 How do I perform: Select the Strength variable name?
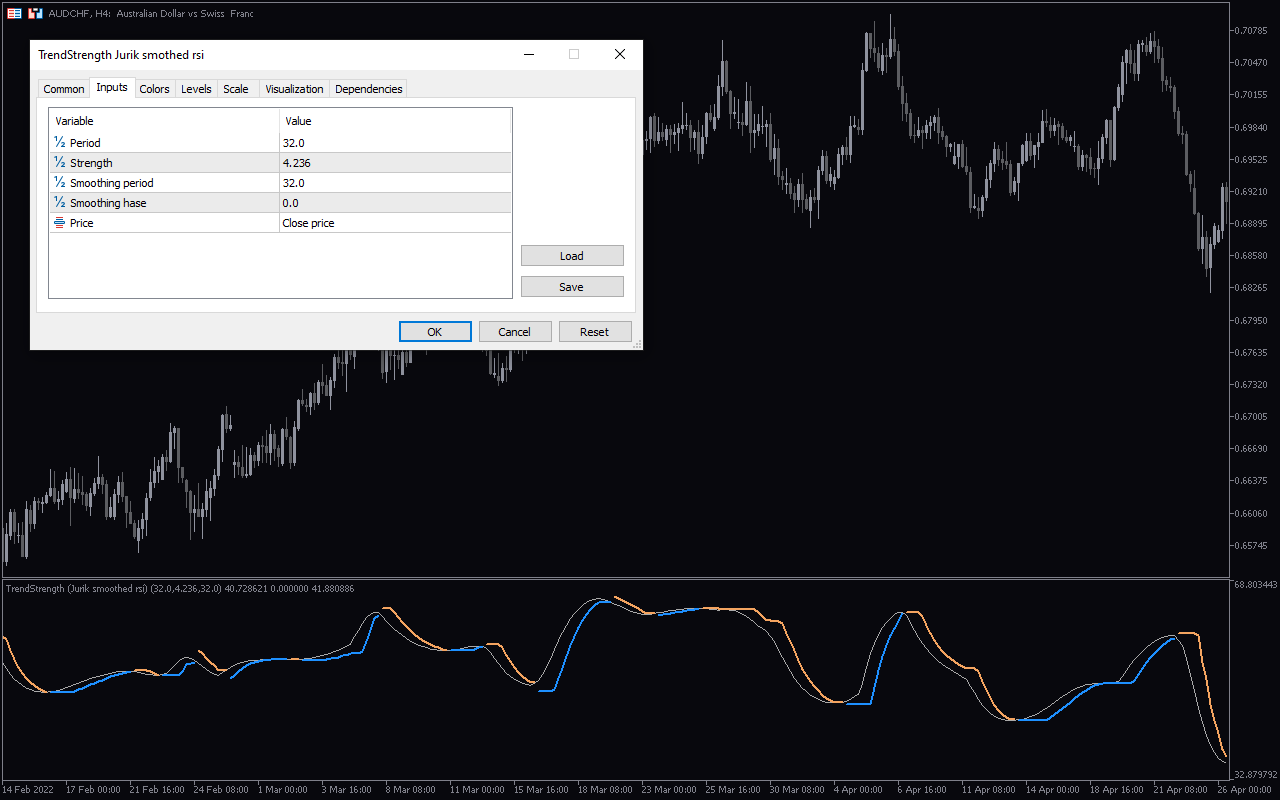pyautogui.click(x=91, y=163)
